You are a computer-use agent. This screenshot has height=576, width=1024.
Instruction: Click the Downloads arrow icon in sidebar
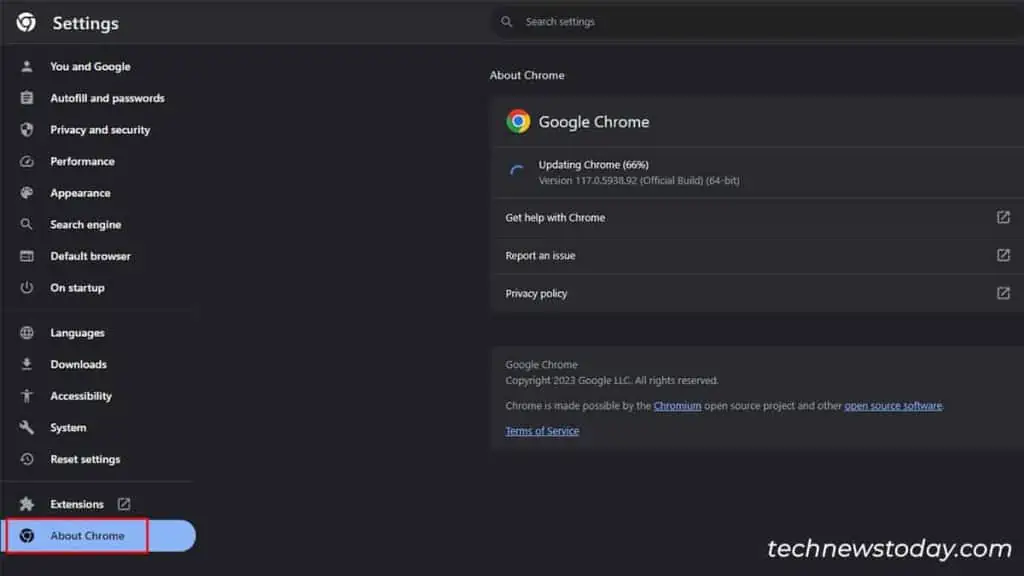click(25, 364)
